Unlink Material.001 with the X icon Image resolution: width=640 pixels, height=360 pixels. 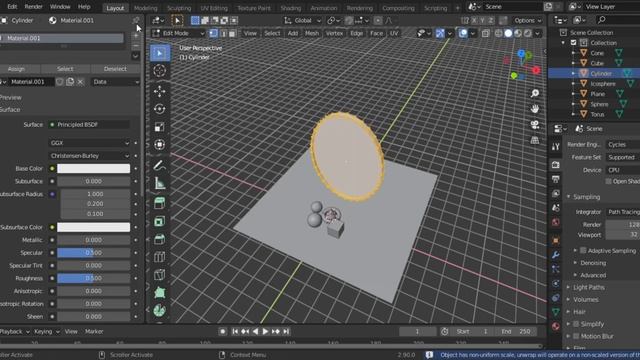click(x=80, y=82)
